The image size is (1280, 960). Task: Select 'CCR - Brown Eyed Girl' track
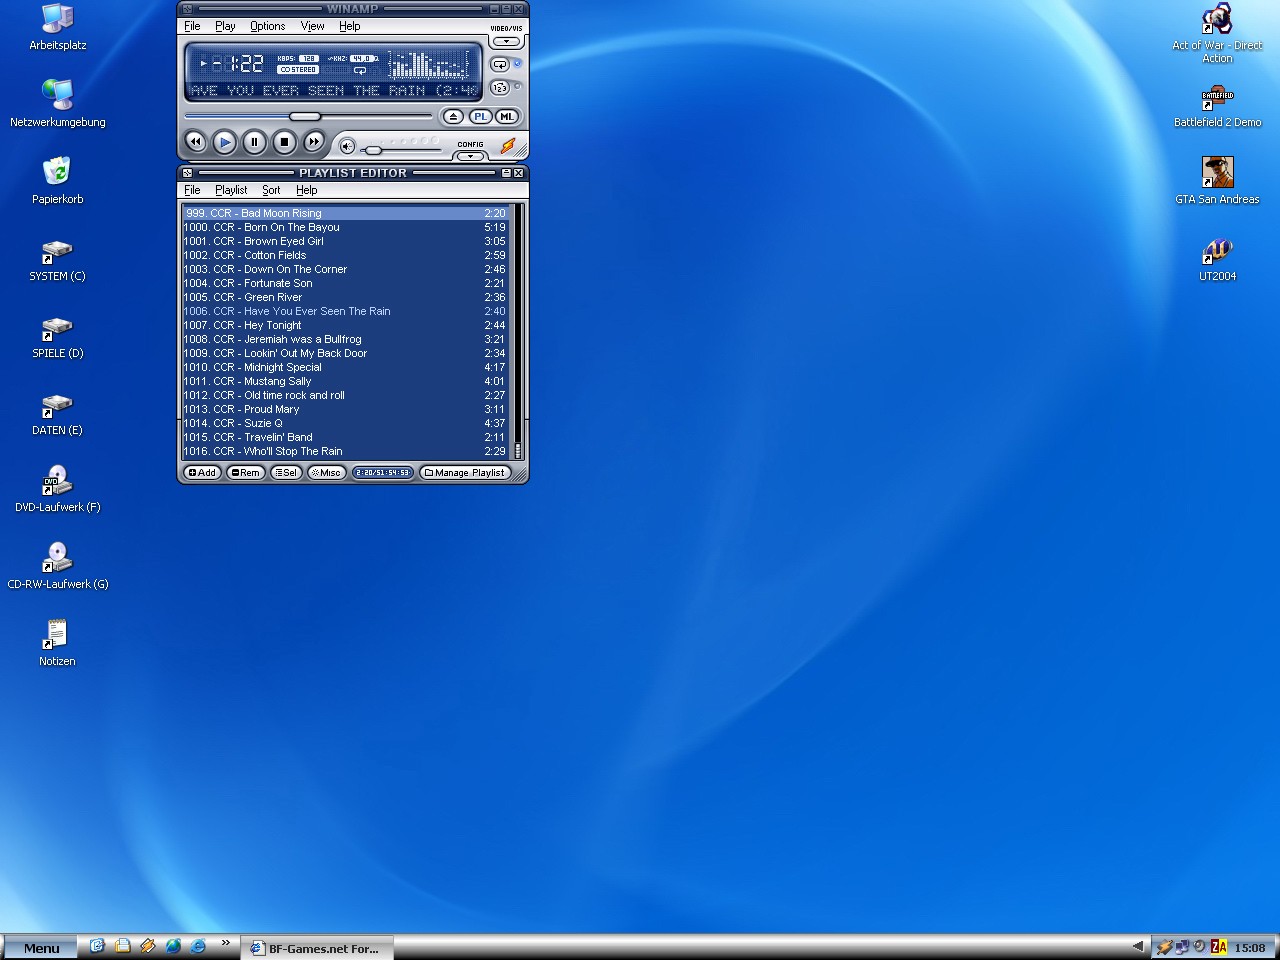tap(346, 241)
